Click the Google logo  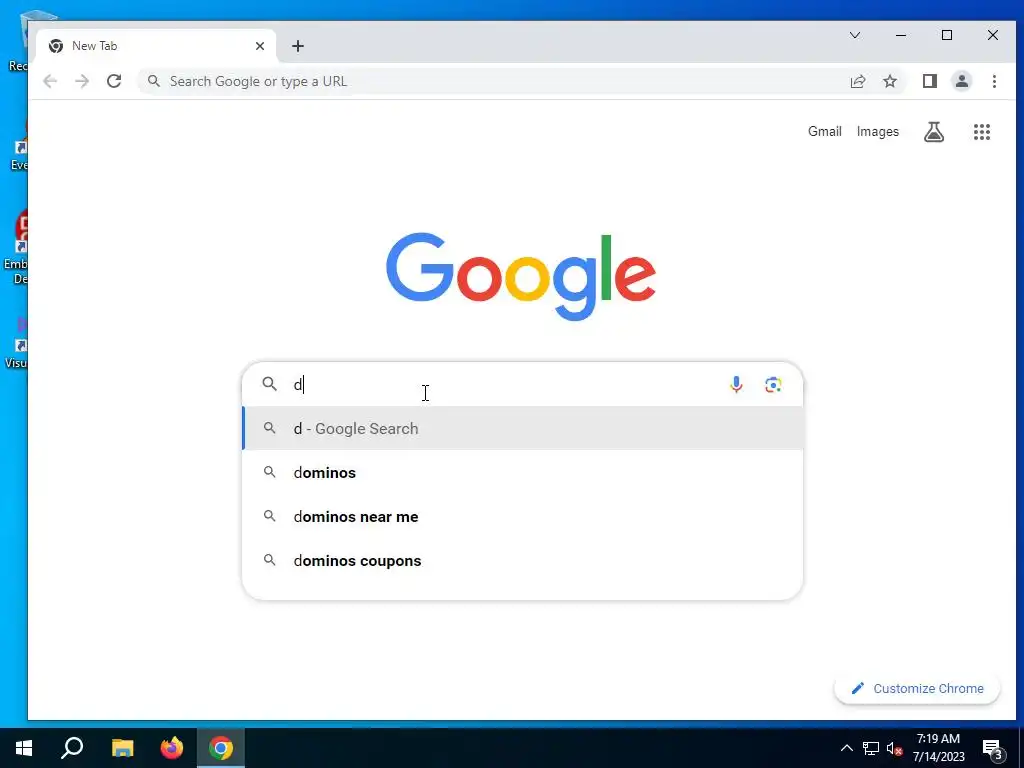point(520,276)
